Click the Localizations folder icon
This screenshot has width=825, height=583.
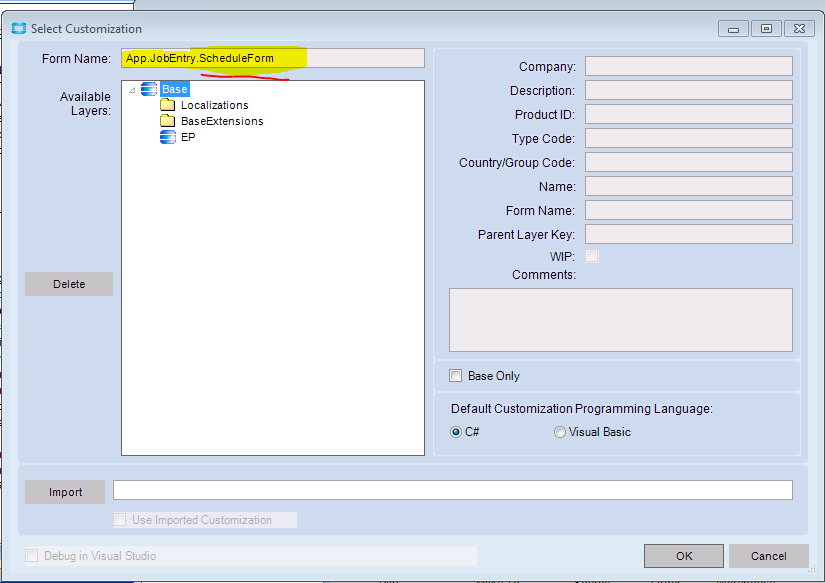(167, 105)
